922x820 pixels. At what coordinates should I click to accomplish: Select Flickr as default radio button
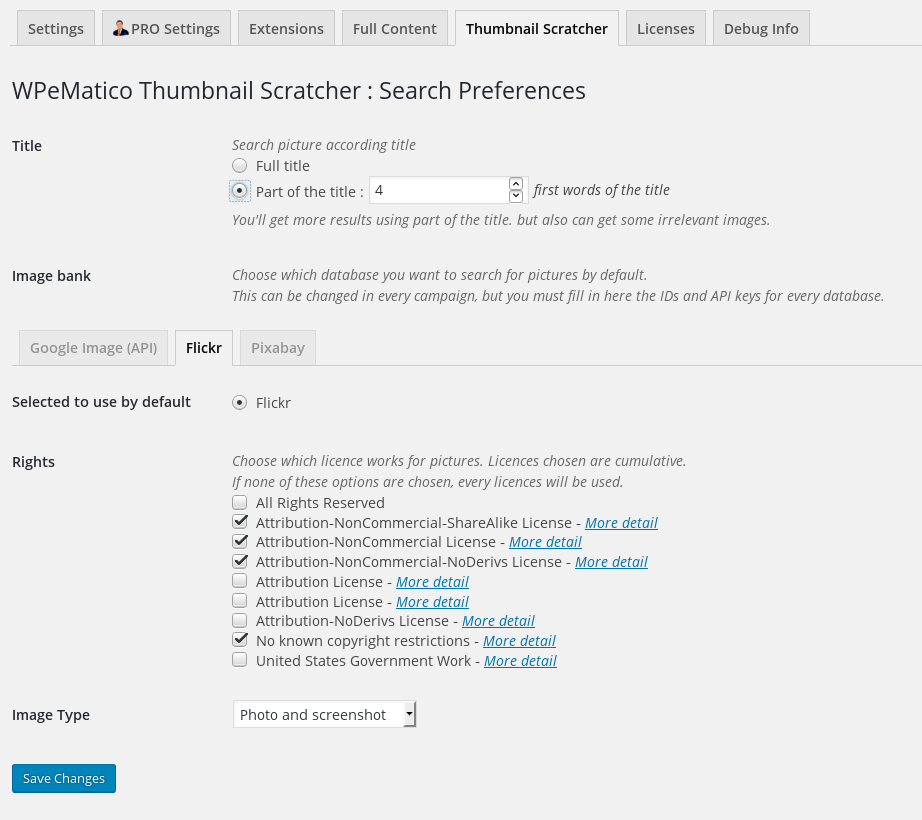tap(239, 403)
